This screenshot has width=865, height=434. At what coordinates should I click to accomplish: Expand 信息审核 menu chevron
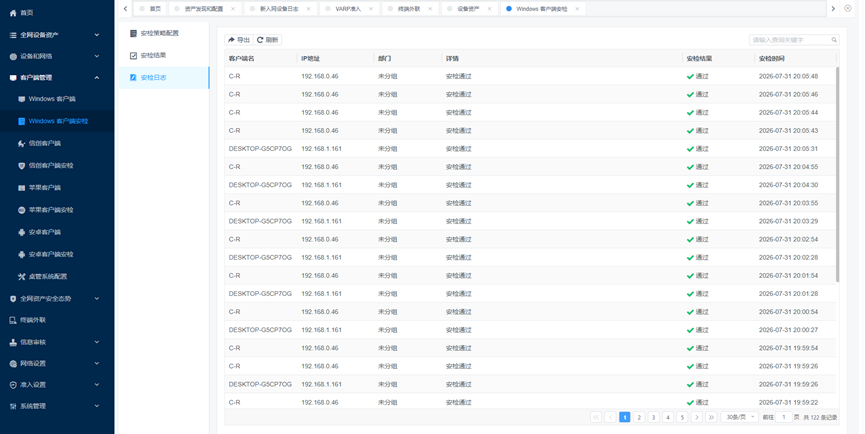pos(97,342)
